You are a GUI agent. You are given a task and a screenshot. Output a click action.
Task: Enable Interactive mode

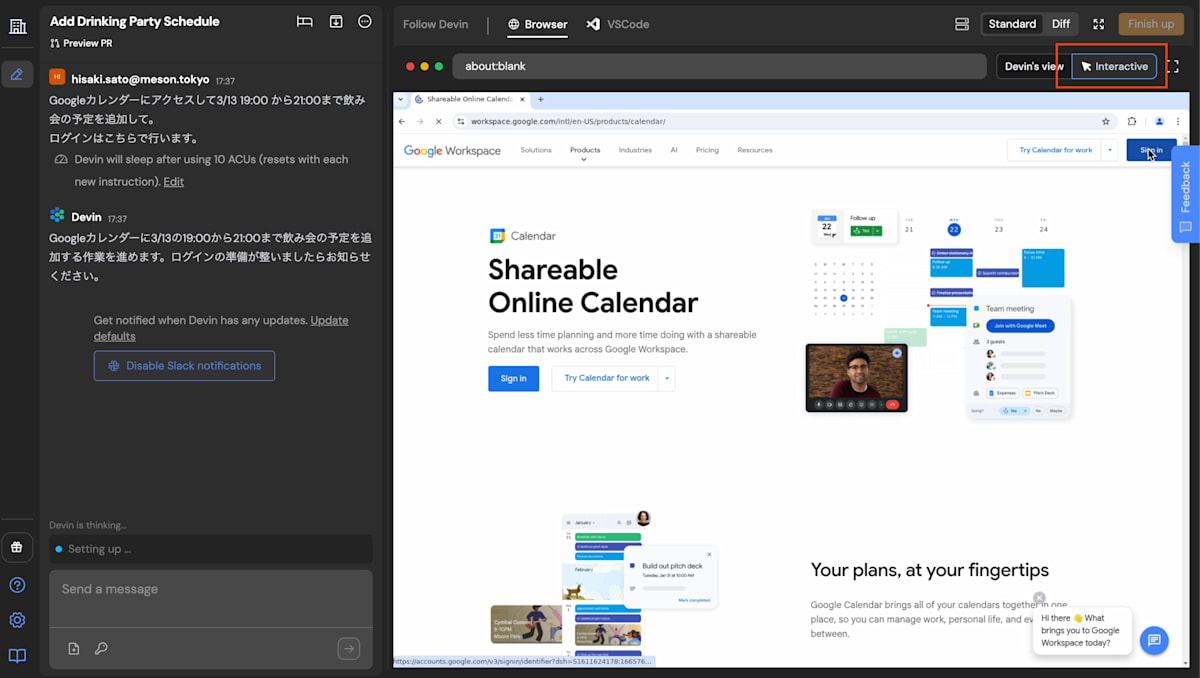1114,66
